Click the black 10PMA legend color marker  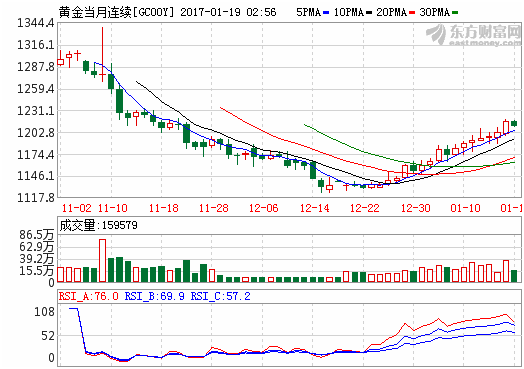click(x=369, y=13)
